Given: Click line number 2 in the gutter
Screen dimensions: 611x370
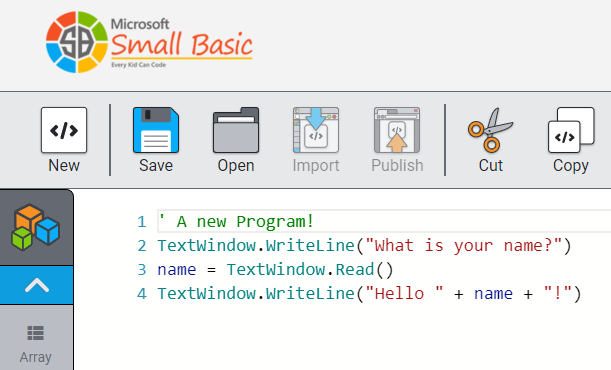Looking at the screenshot, I should pyautogui.click(x=142, y=246).
